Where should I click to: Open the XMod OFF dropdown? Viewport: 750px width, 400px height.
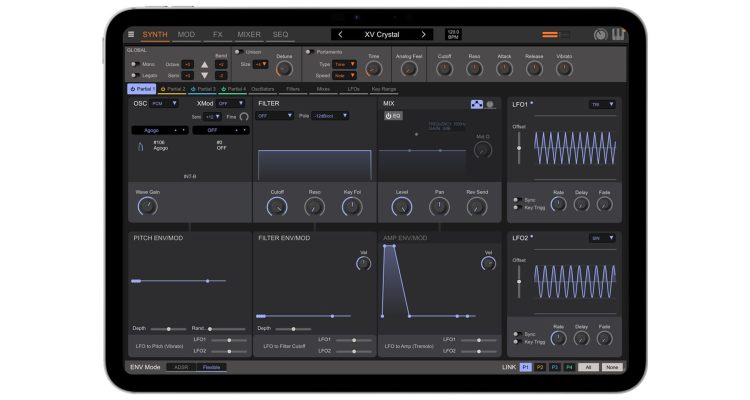pos(230,103)
